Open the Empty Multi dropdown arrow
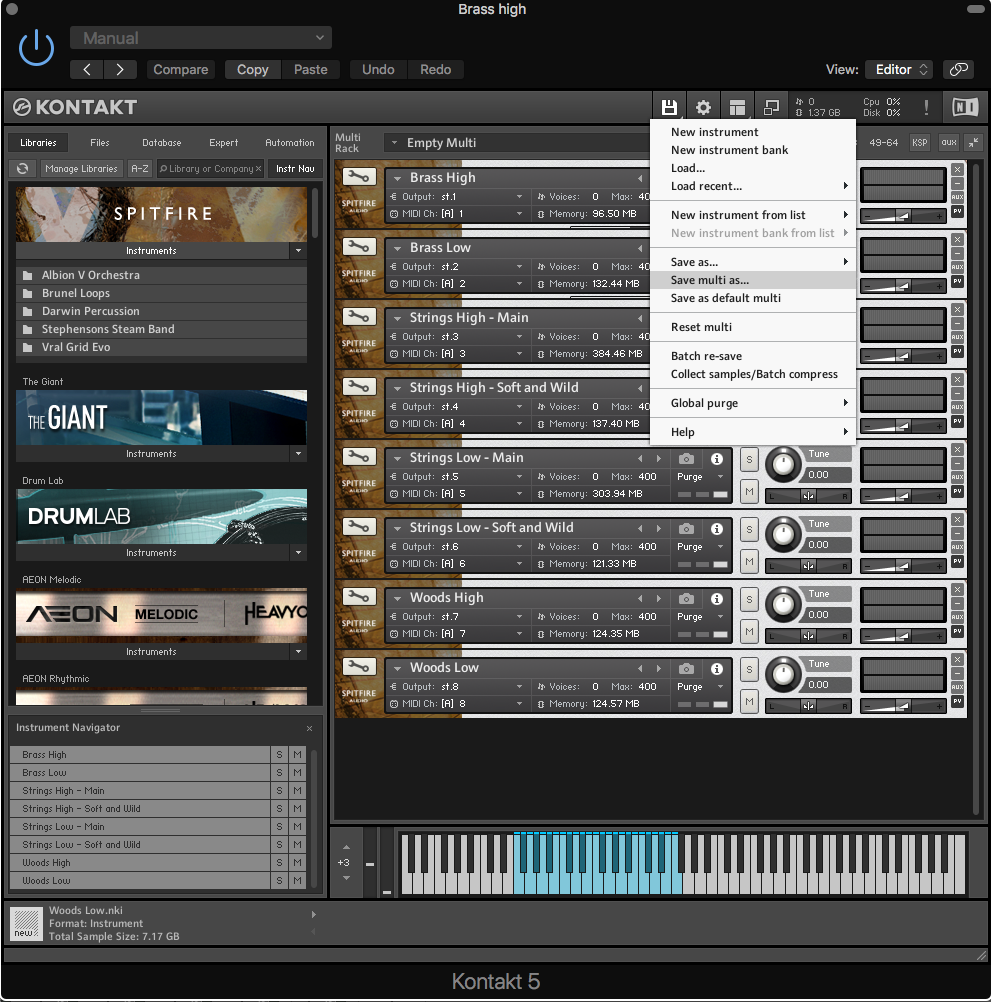Image resolution: width=991 pixels, height=1002 pixels. [394, 143]
